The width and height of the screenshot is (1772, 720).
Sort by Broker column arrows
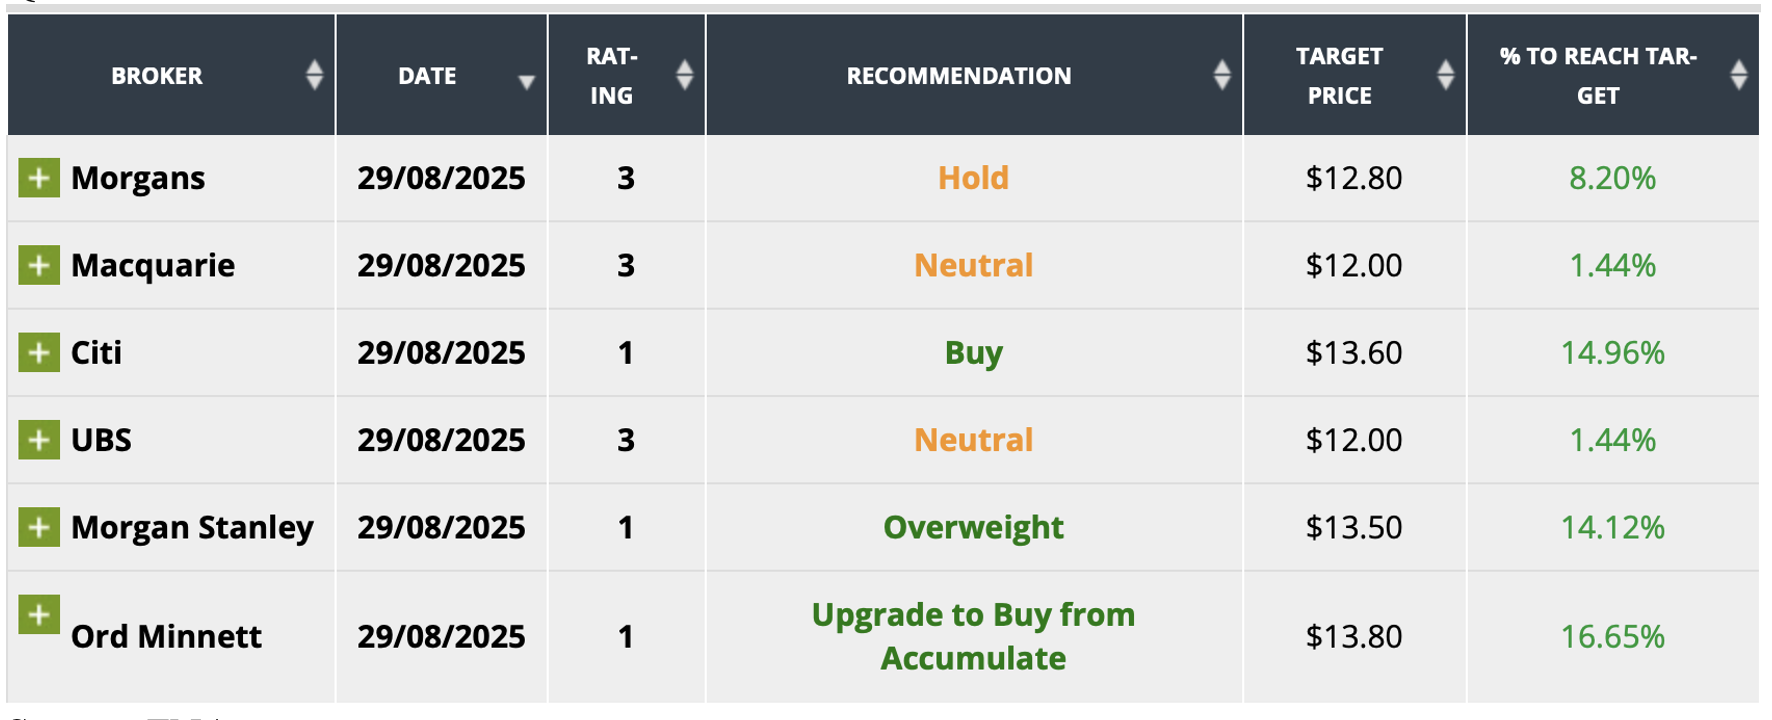pos(314,75)
